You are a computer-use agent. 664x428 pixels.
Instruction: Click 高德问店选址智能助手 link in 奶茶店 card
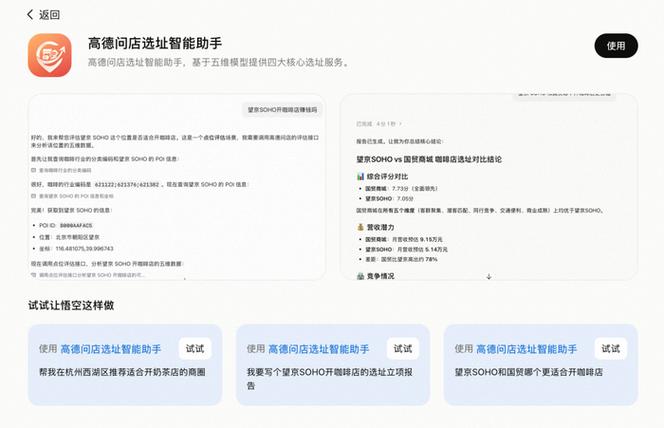click(x=111, y=349)
